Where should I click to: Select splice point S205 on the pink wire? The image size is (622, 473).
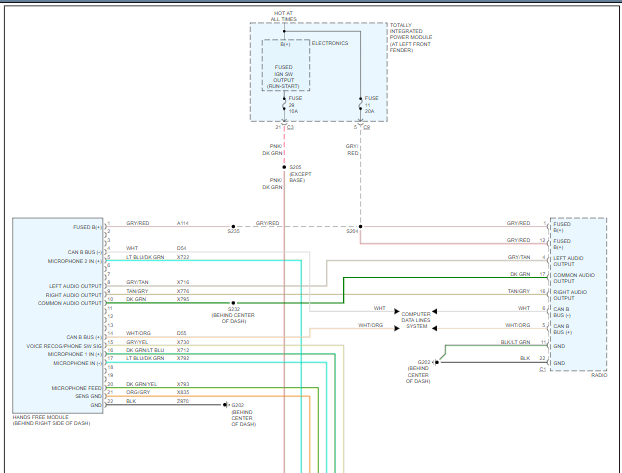pos(284,166)
